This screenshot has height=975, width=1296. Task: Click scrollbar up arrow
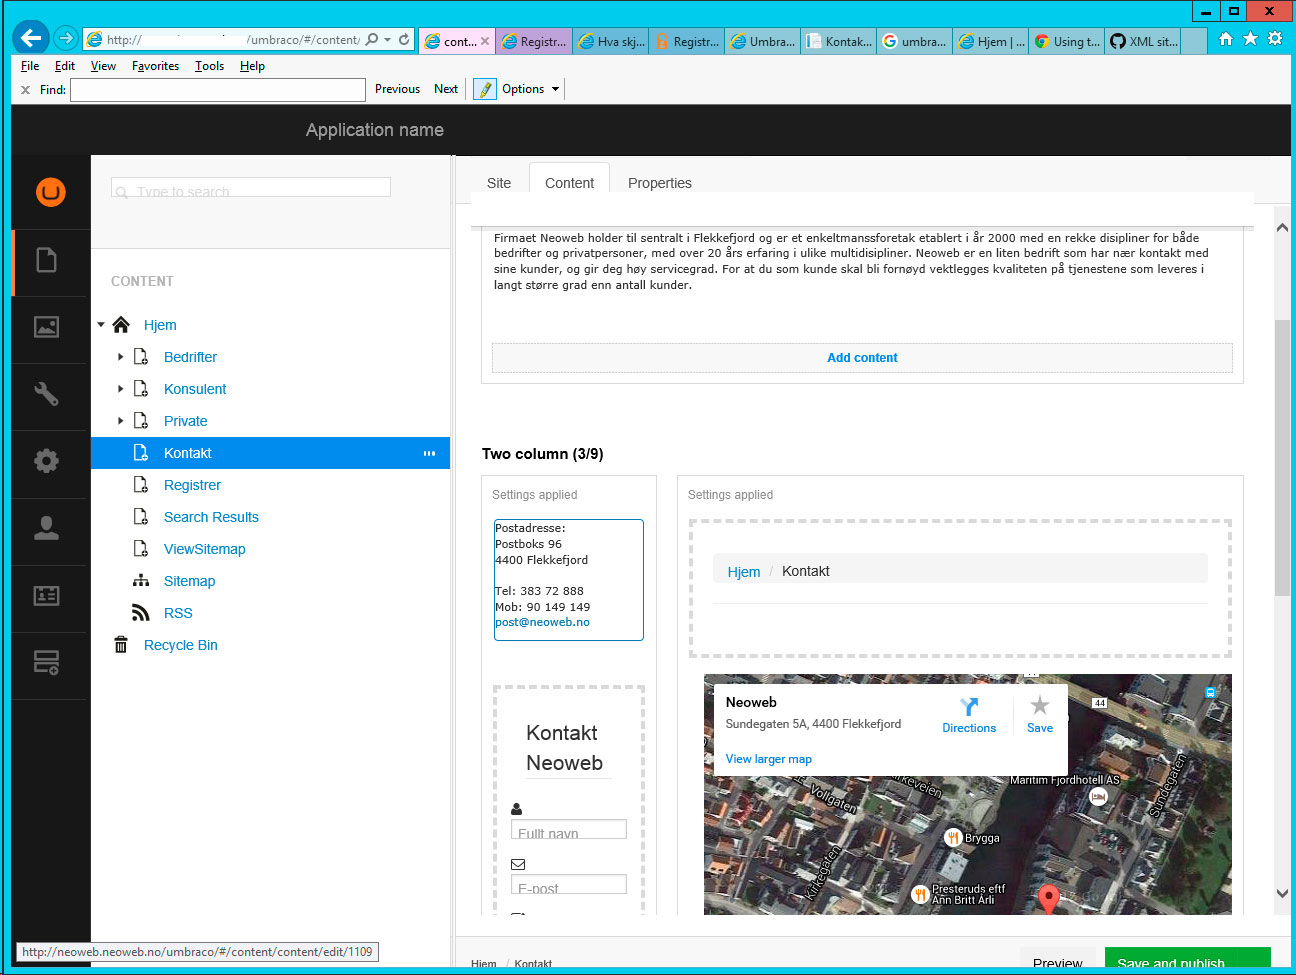[x=1282, y=227]
